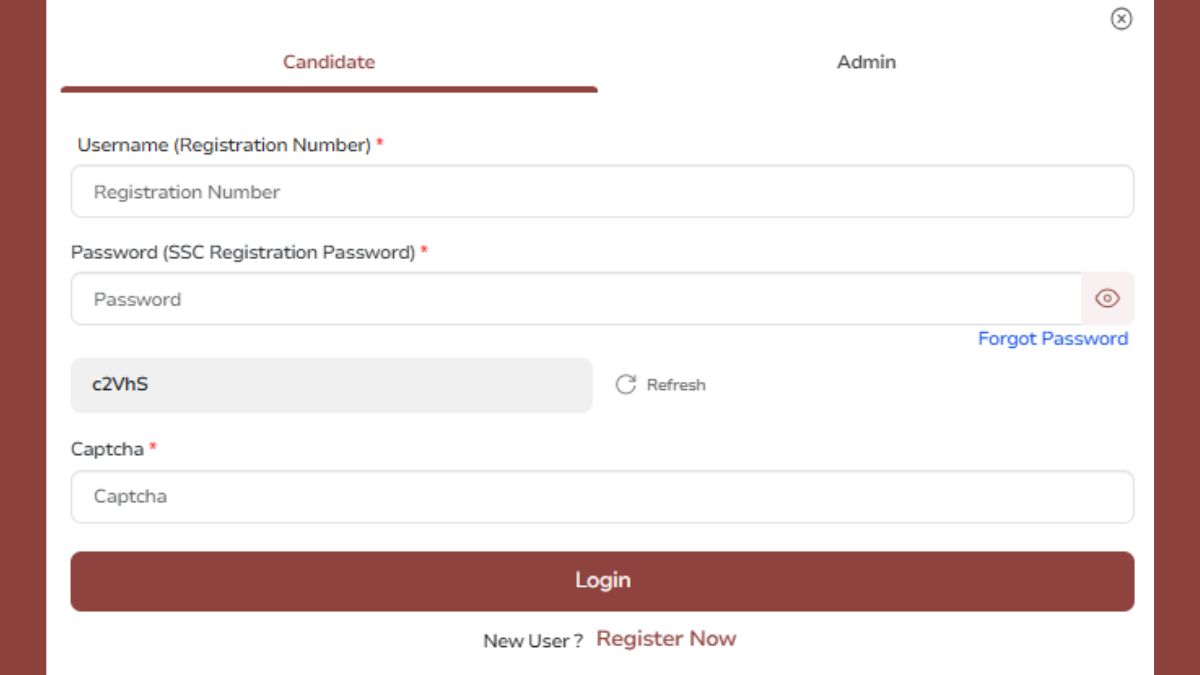Click the Captcha field label
This screenshot has width=1200, height=675.
tap(107, 450)
